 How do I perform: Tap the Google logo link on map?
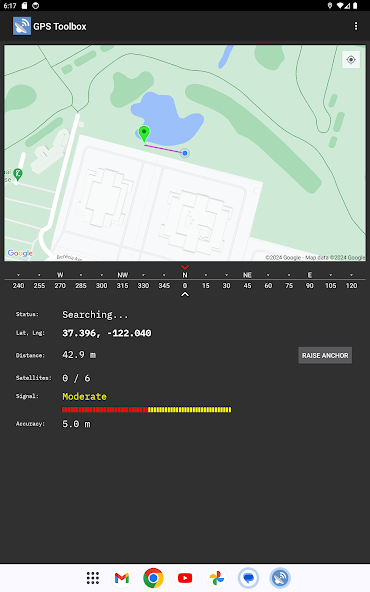pos(20,253)
